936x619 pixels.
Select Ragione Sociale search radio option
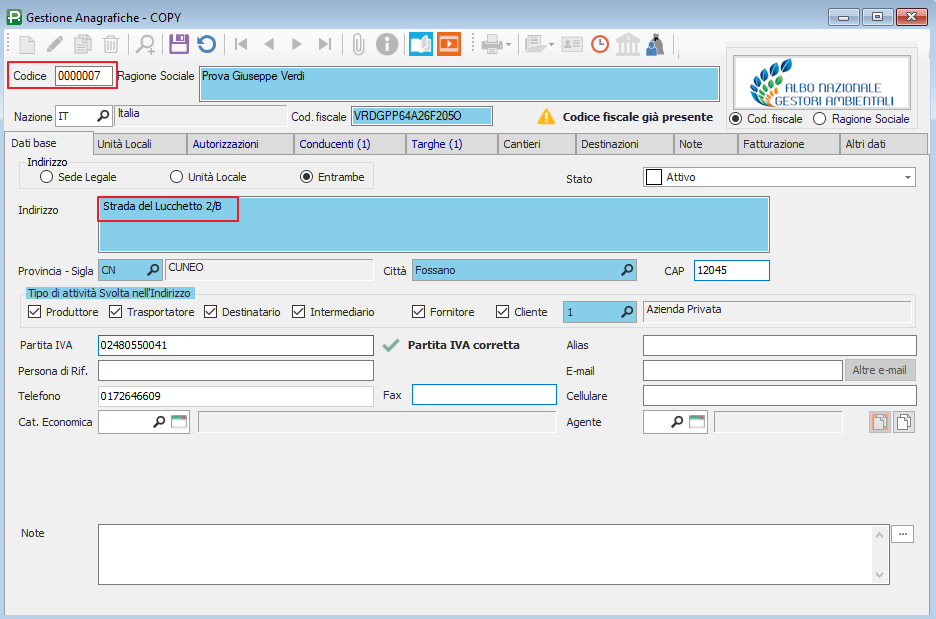pos(820,119)
